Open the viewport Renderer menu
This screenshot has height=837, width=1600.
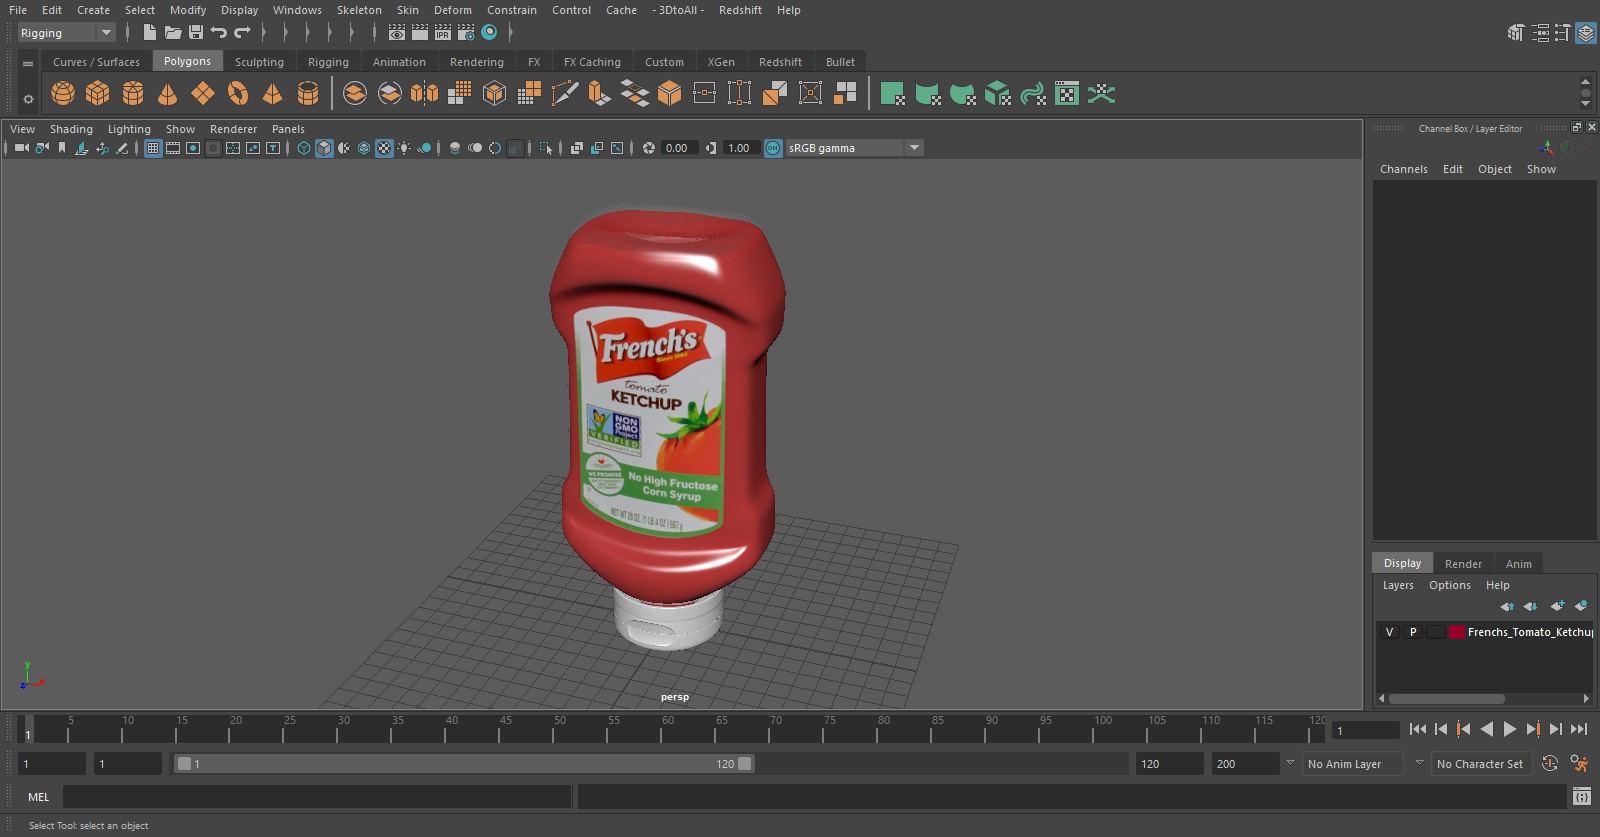(x=233, y=129)
